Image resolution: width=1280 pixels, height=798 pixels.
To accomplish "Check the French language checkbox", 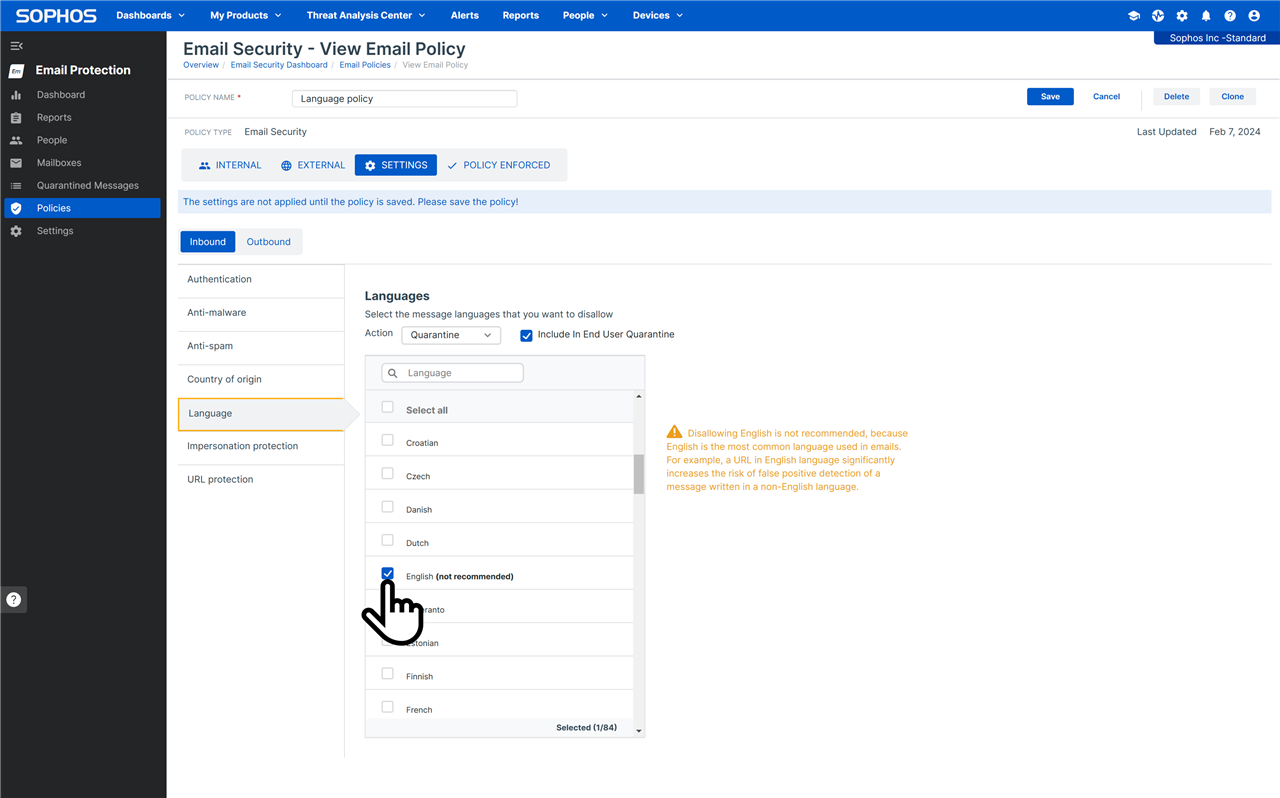I will click(x=388, y=707).
